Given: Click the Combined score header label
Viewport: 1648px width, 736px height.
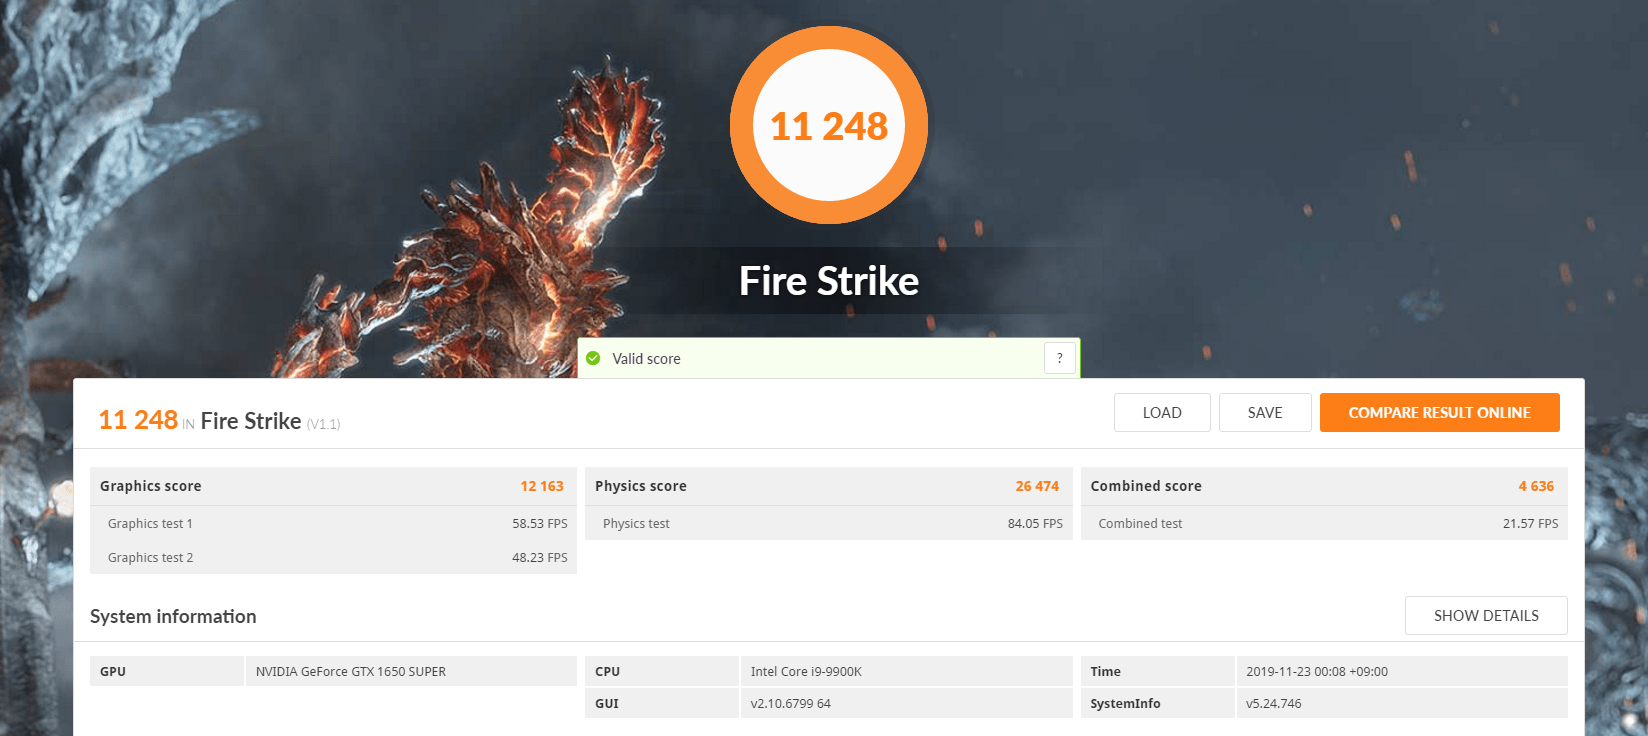Looking at the screenshot, I should (1146, 486).
